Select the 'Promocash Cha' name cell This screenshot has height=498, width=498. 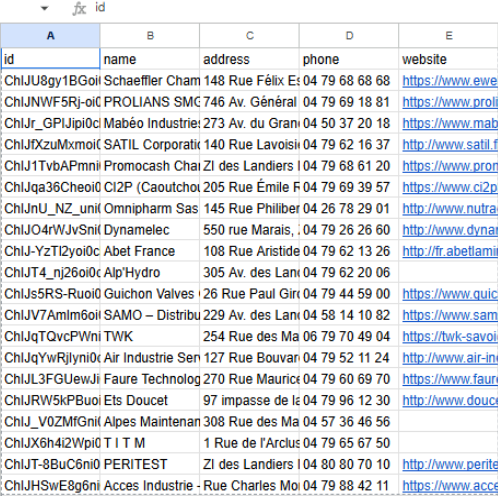click(150, 166)
